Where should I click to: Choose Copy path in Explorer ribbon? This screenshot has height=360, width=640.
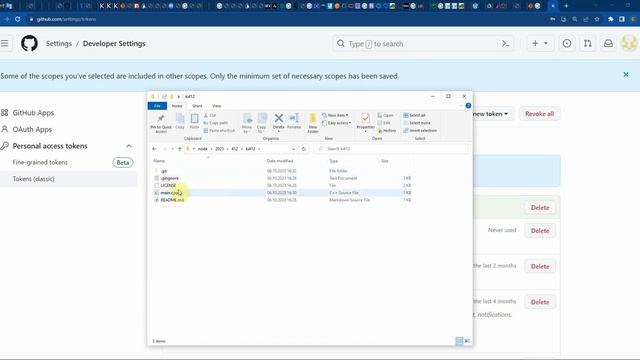(x=216, y=123)
